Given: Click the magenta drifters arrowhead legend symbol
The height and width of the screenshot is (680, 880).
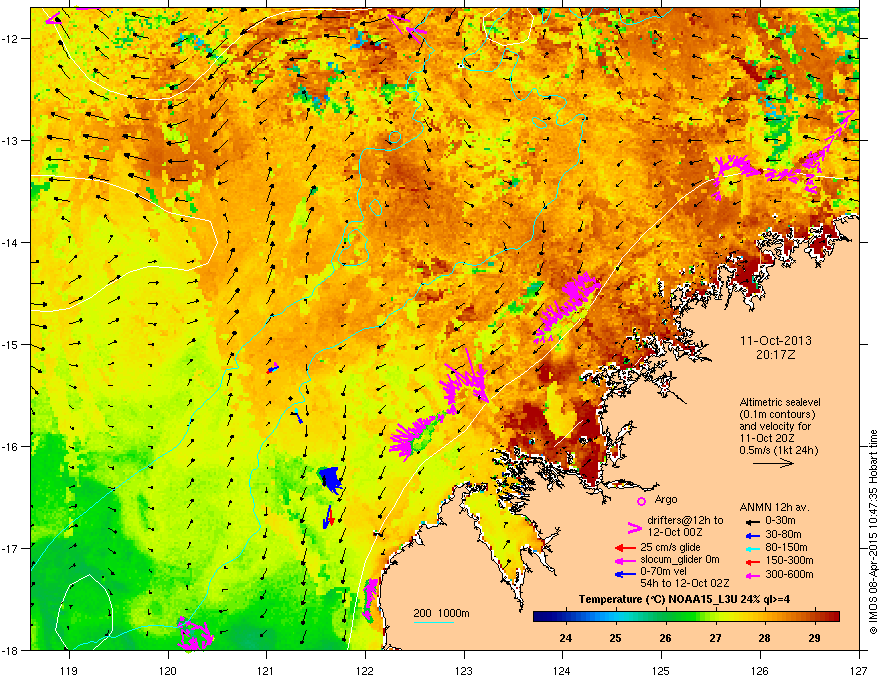Looking at the screenshot, I should (x=635, y=528).
